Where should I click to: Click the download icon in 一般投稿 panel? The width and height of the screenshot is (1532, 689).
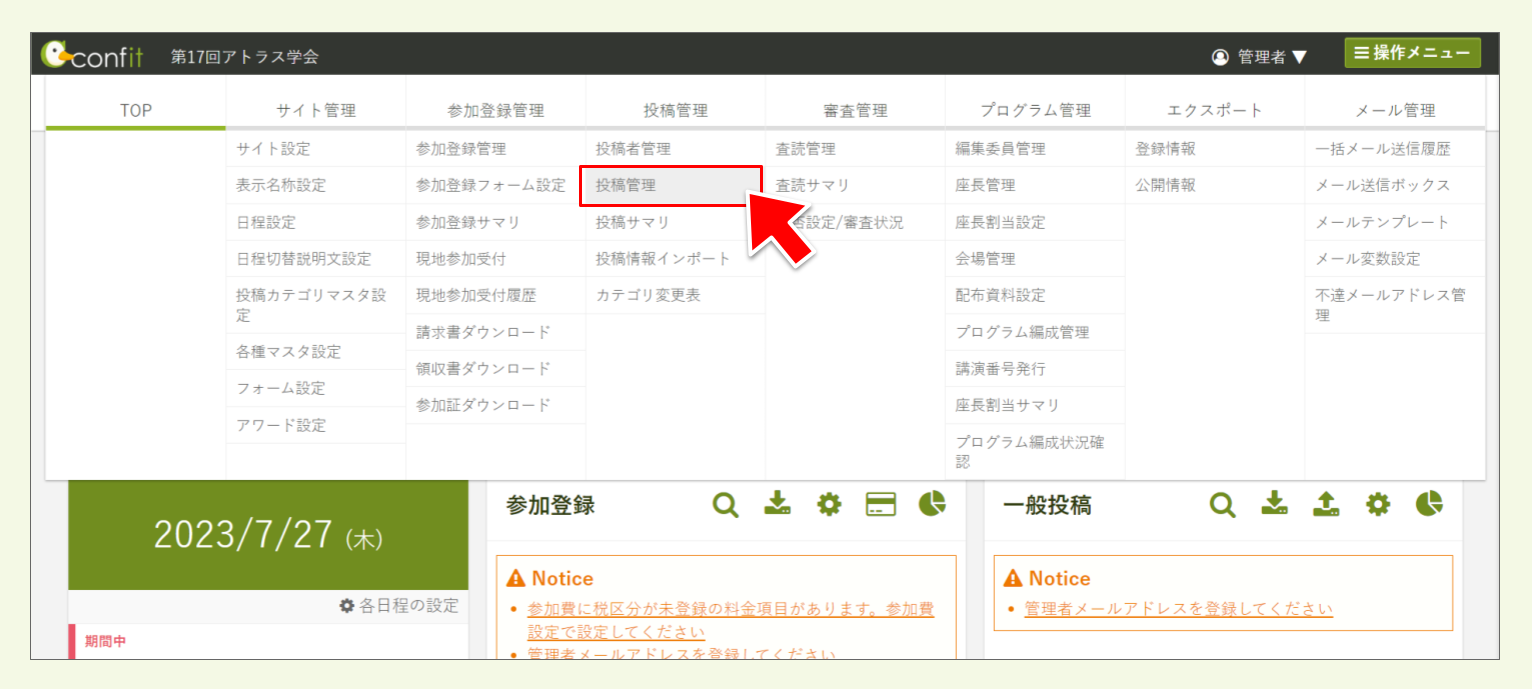[x=1274, y=504]
